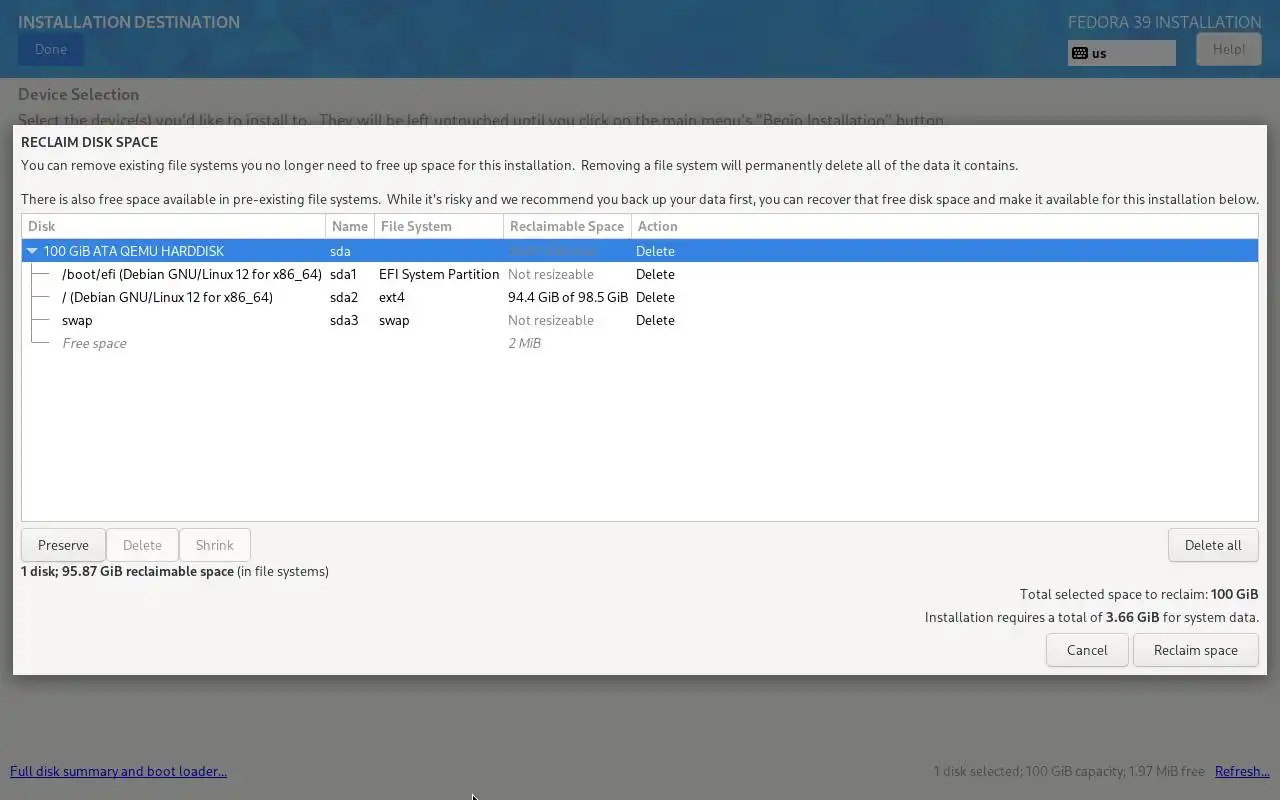
Task: Cancel the reclaim disk space dialog
Action: 1087,650
